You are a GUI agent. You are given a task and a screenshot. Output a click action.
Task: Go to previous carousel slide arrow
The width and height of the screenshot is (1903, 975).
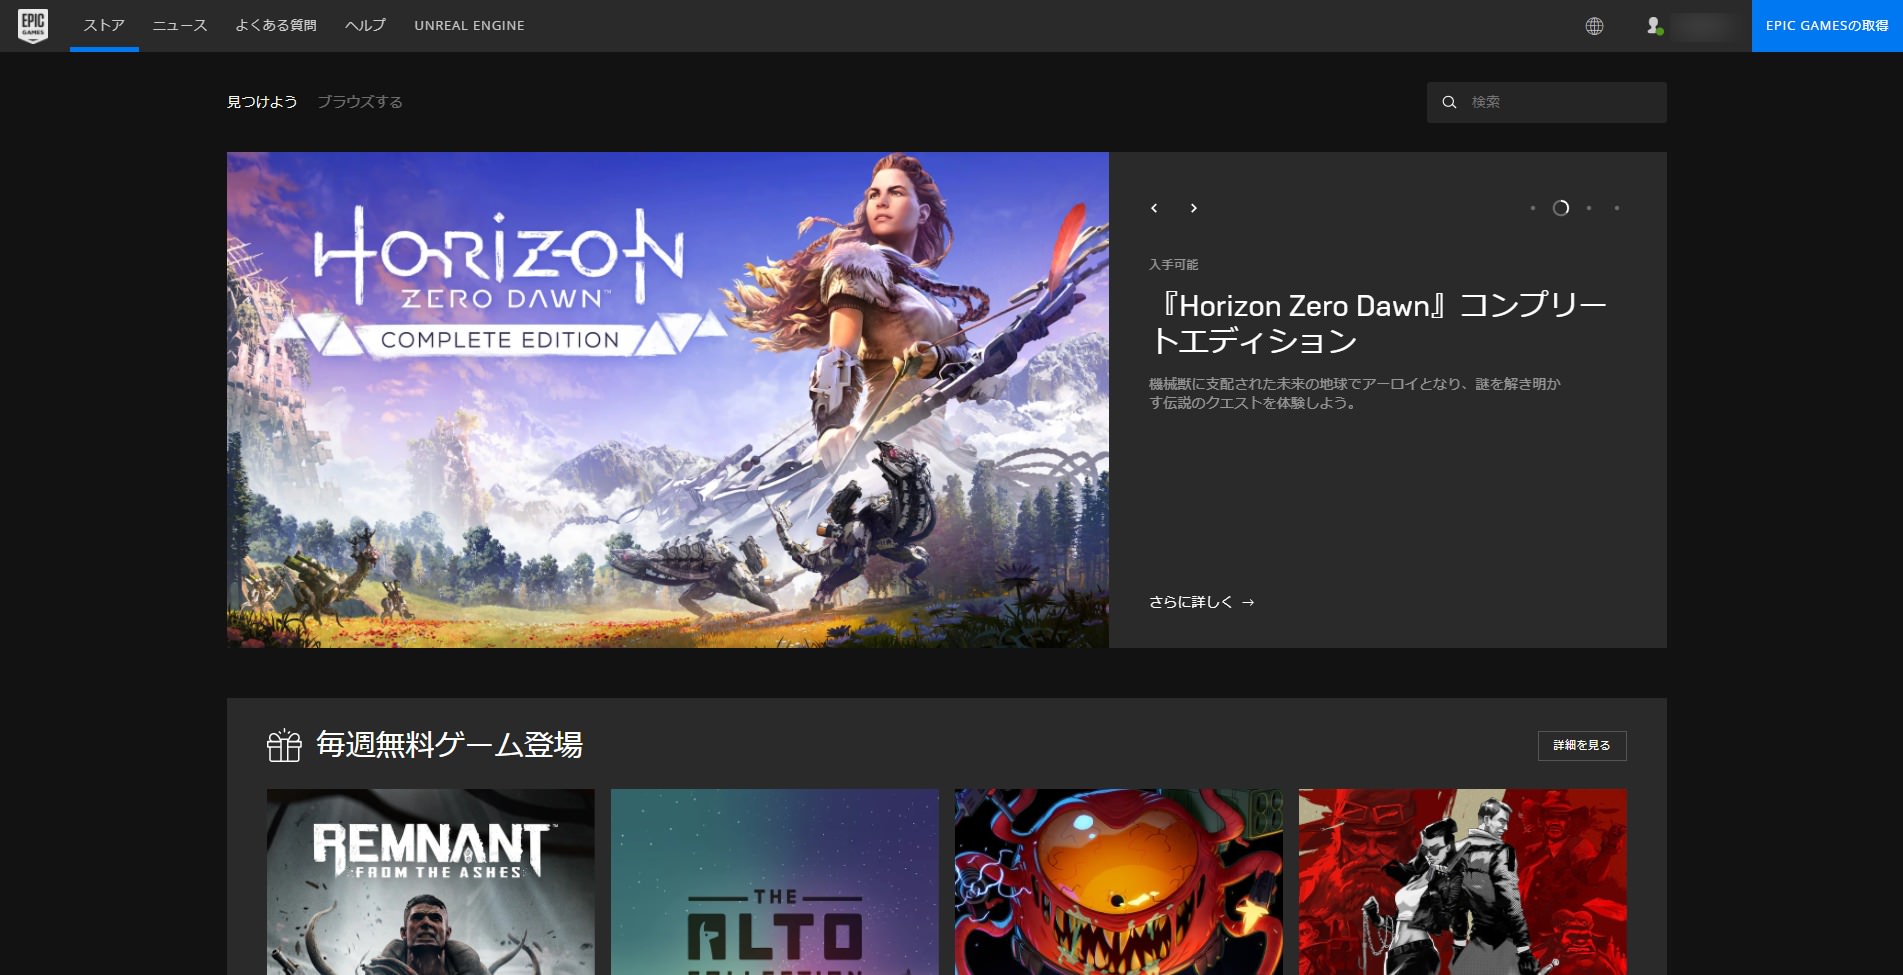(x=1154, y=208)
